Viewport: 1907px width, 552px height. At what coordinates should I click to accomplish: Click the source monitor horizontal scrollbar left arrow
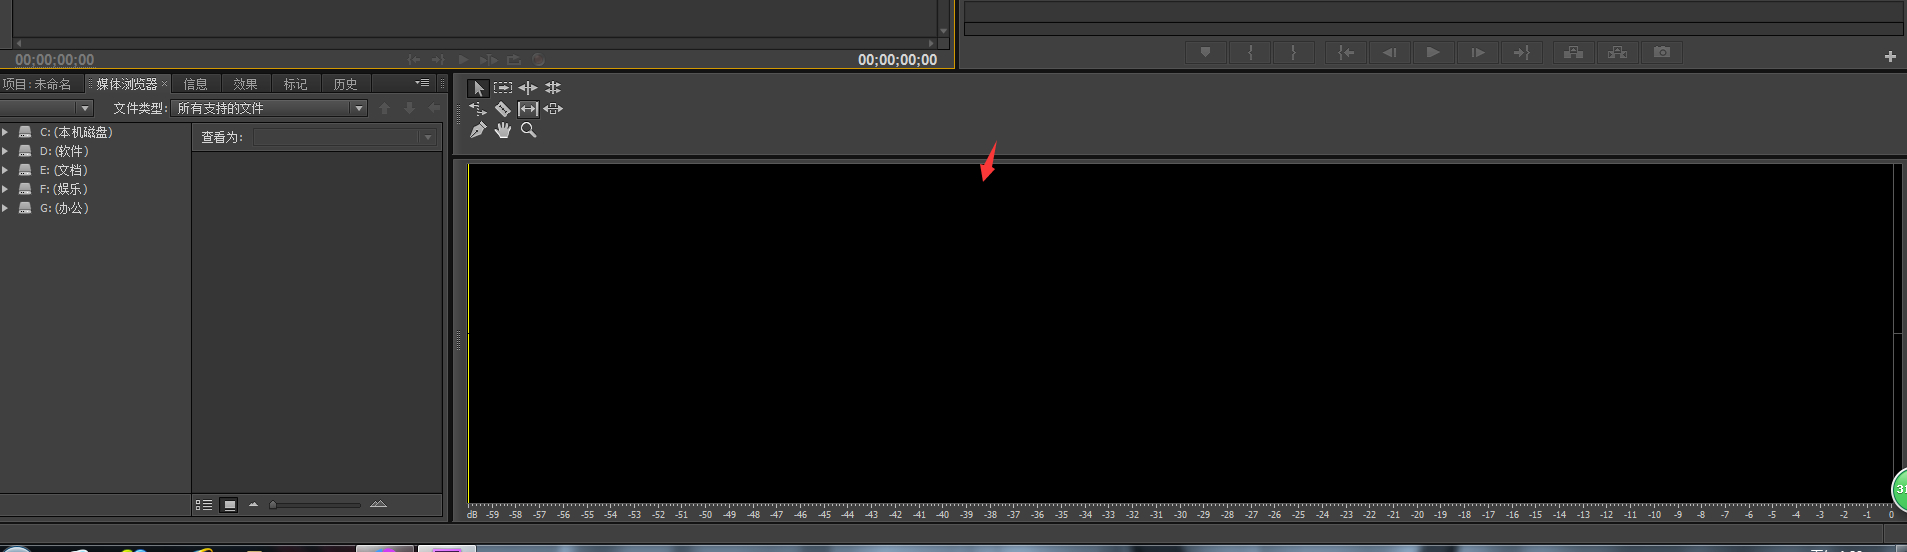[x=18, y=43]
